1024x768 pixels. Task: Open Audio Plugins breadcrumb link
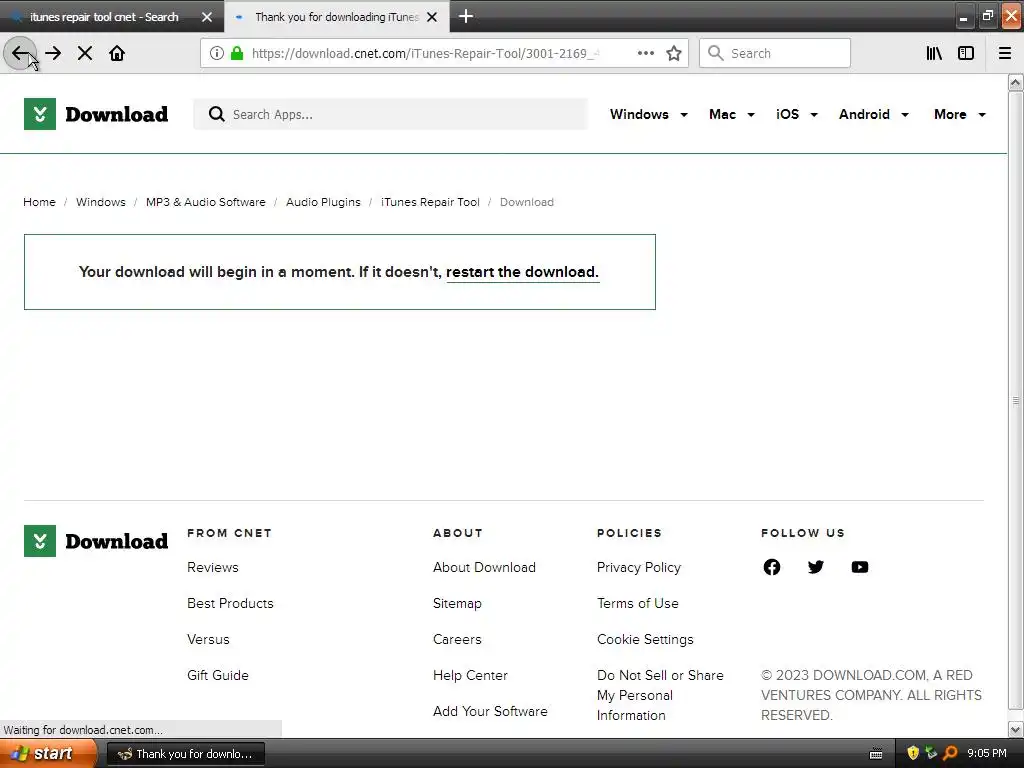pyautogui.click(x=323, y=202)
